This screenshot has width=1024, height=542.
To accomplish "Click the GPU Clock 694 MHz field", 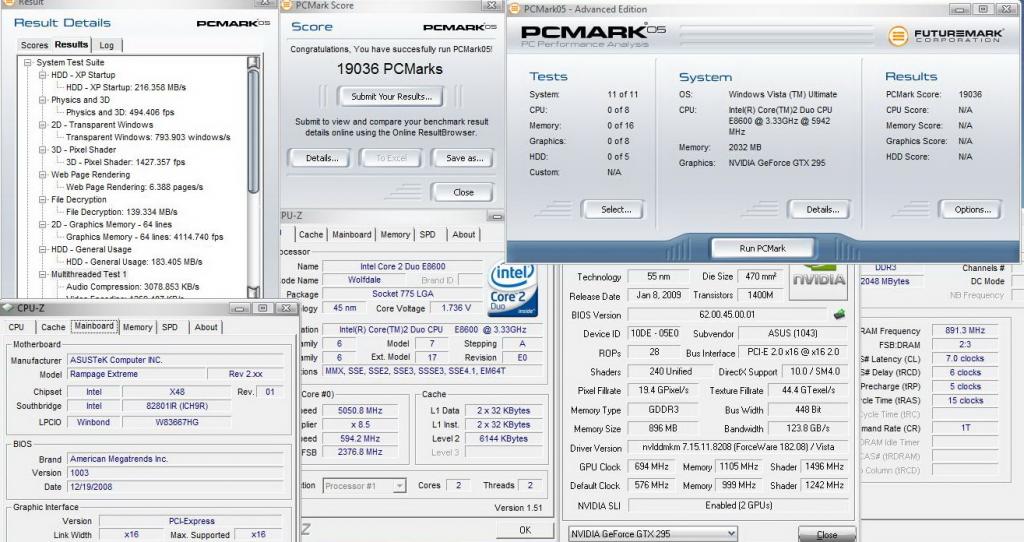I will (x=651, y=467).
